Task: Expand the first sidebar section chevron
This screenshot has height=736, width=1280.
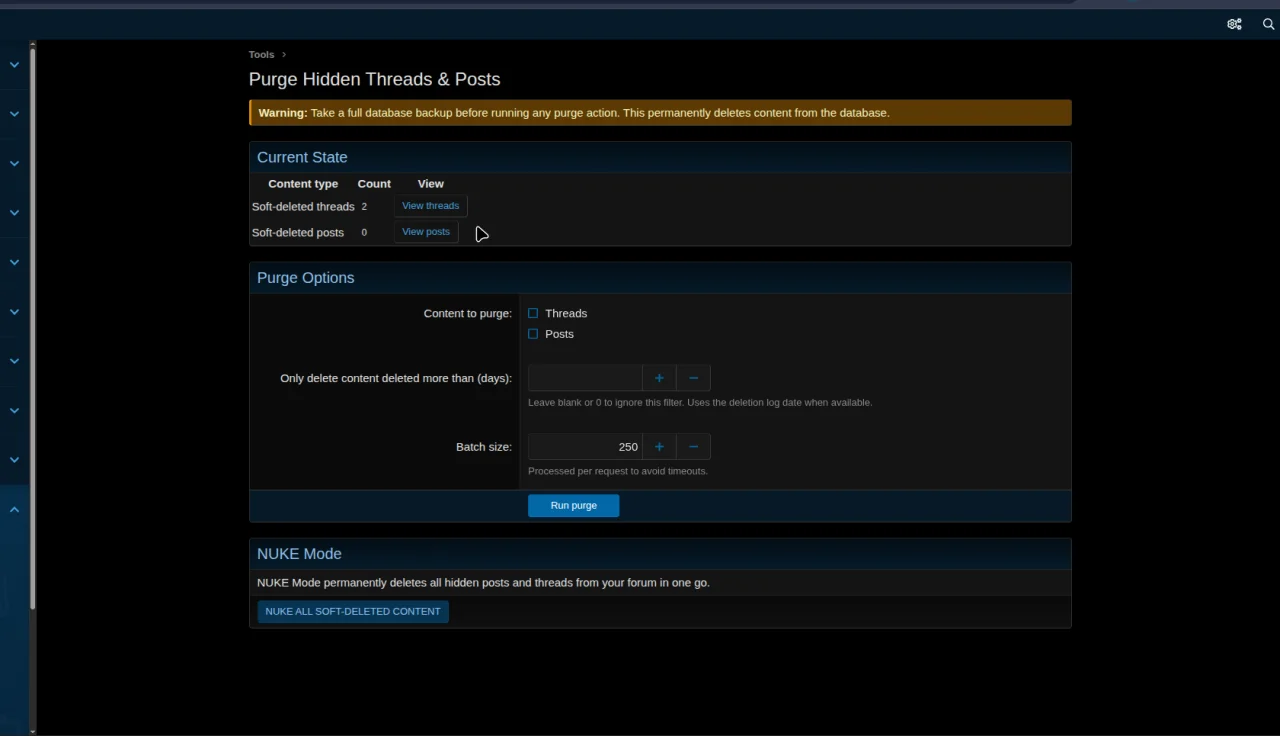Action: (x=14, y=64)
